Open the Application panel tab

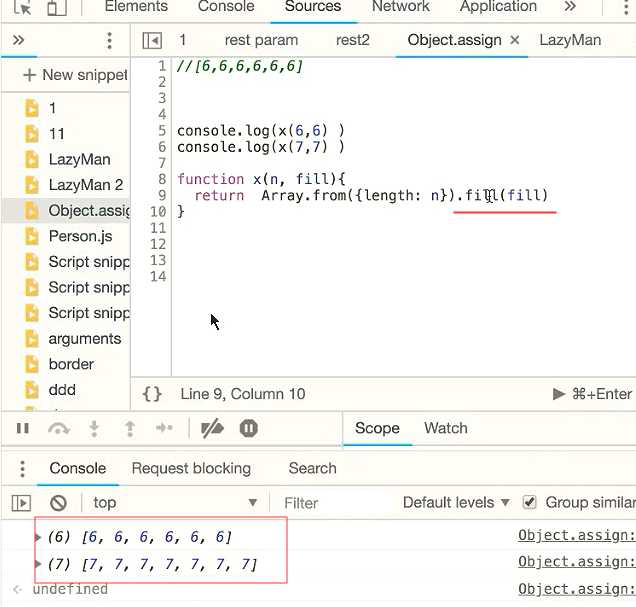point(498,6)
